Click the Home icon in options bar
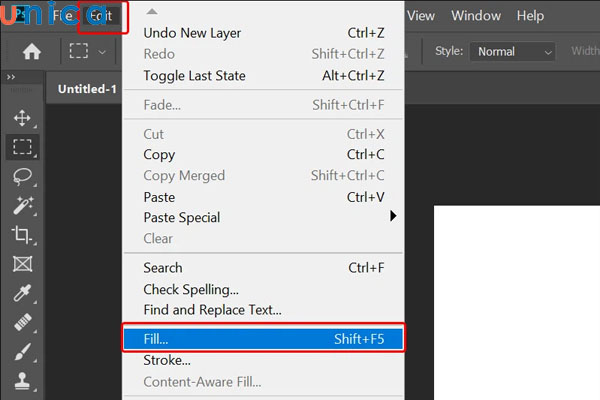 click(31, 51)
